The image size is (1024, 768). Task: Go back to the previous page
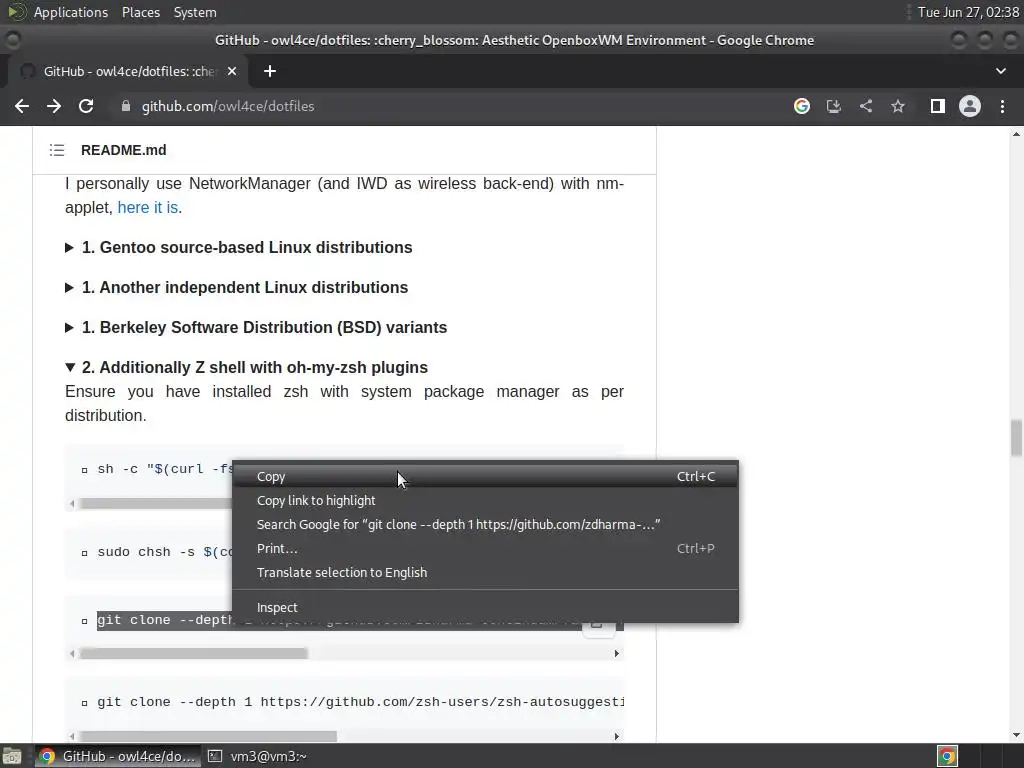[x=22, y=106]
